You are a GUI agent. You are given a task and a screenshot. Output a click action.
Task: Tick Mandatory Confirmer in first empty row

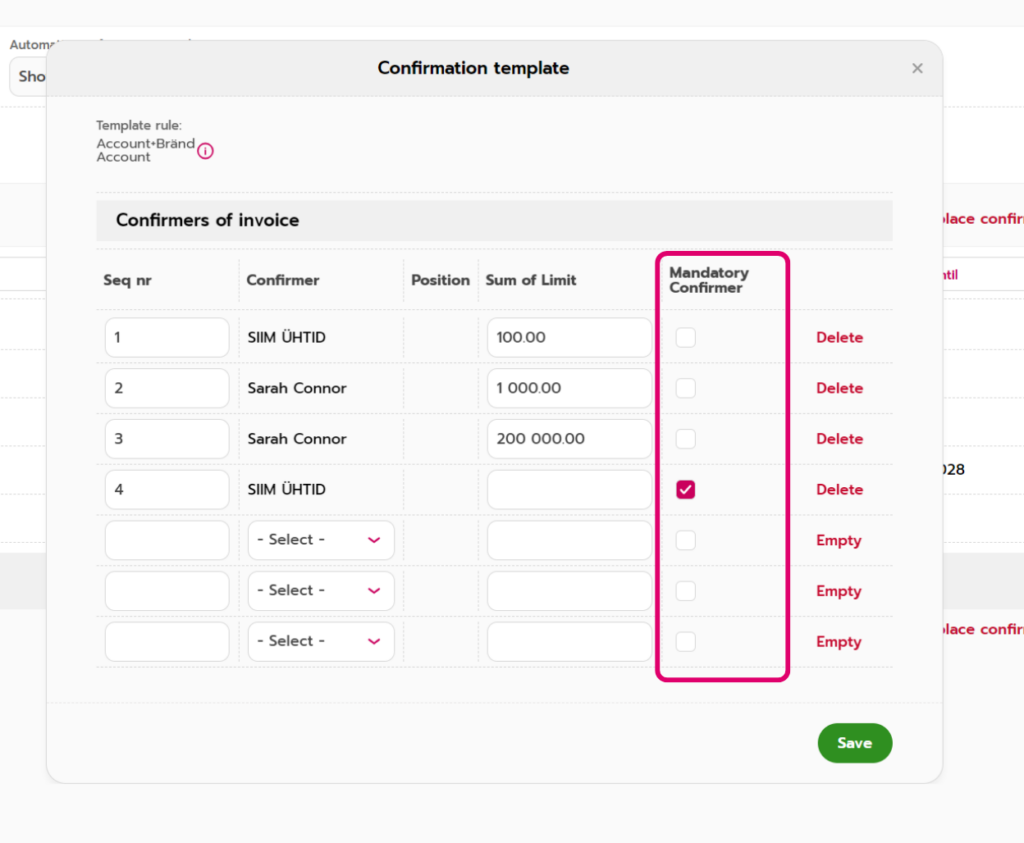[x=685, y=540]
